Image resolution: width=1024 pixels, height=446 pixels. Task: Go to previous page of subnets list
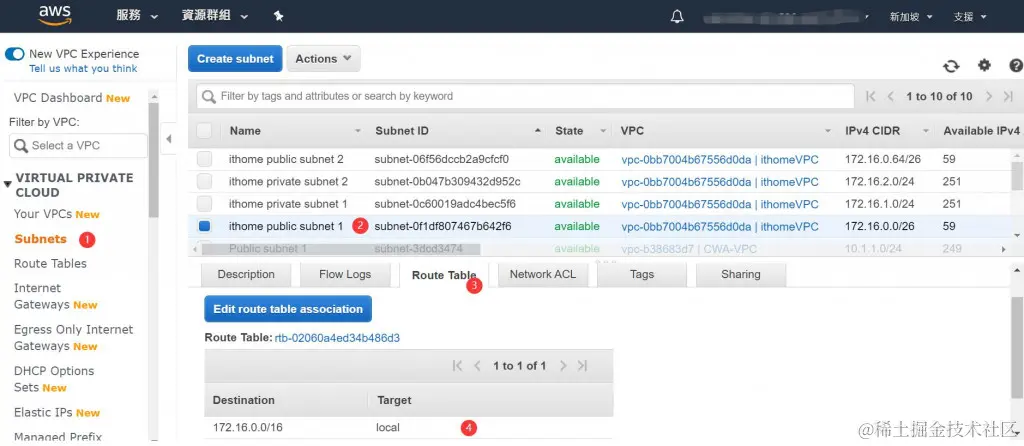tap(891, 97)
